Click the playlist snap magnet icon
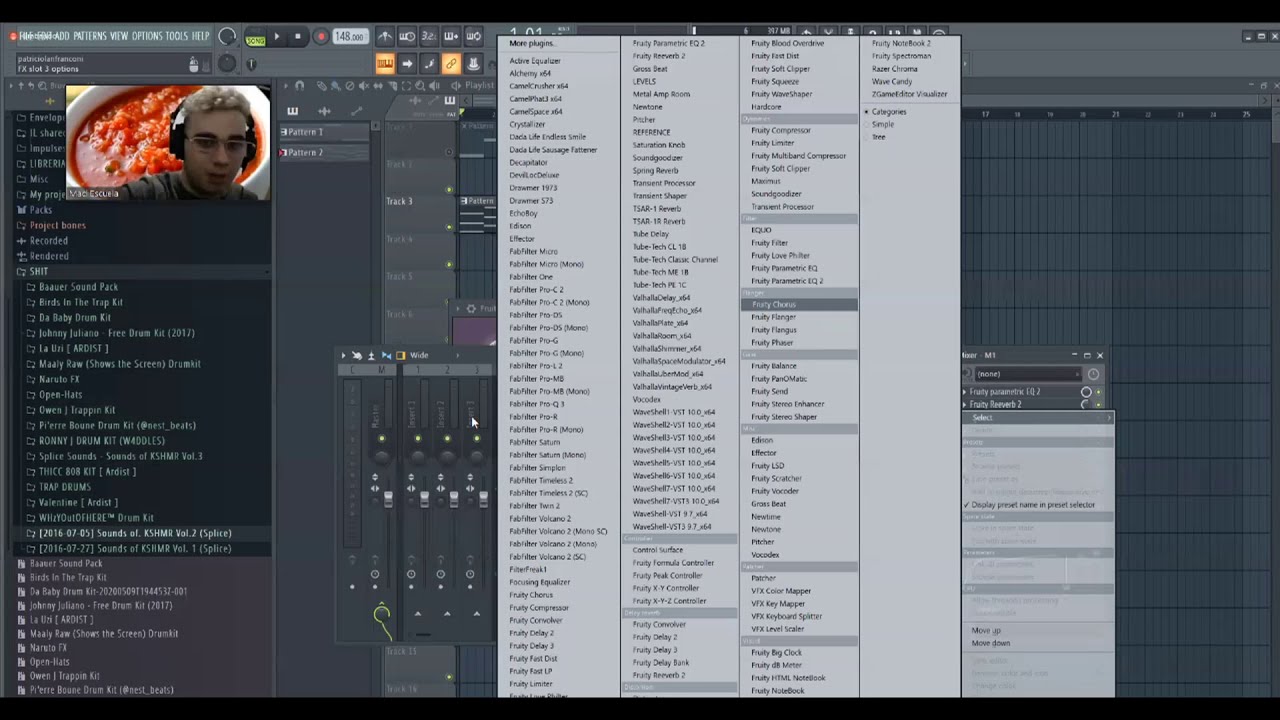Image resolution: width=1280 pixels, height=720 pixels. [300, 86]
